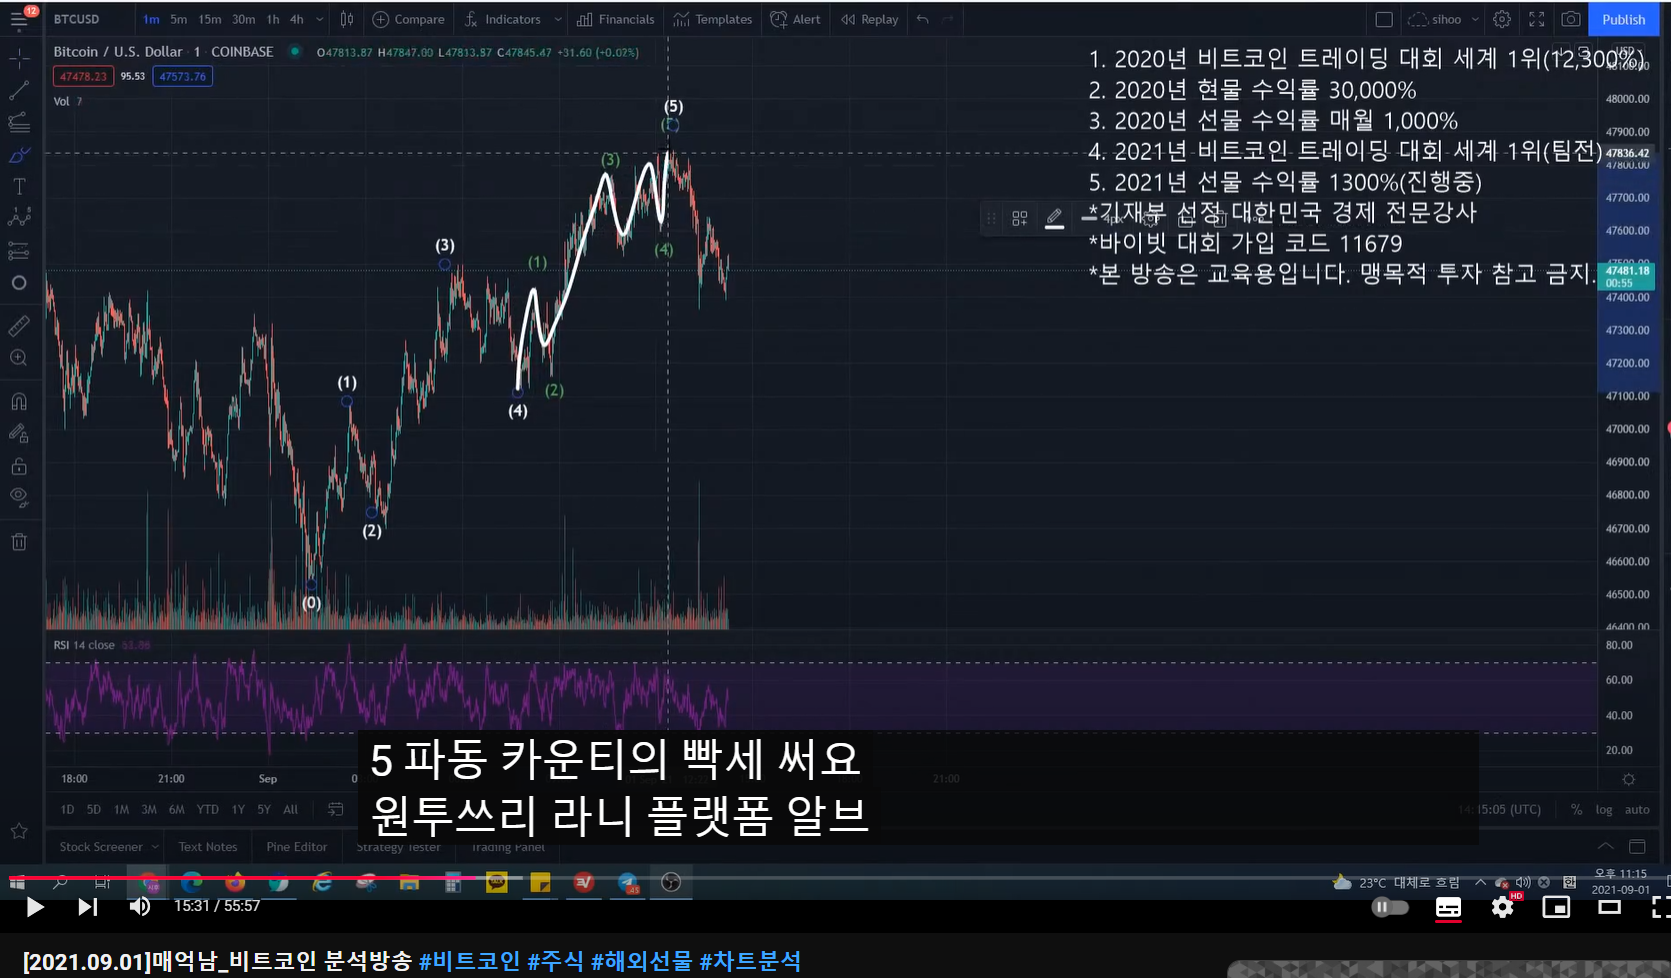Open indicator Templates menu
Screen dimensions: 1671x978
tap(713, 19)
